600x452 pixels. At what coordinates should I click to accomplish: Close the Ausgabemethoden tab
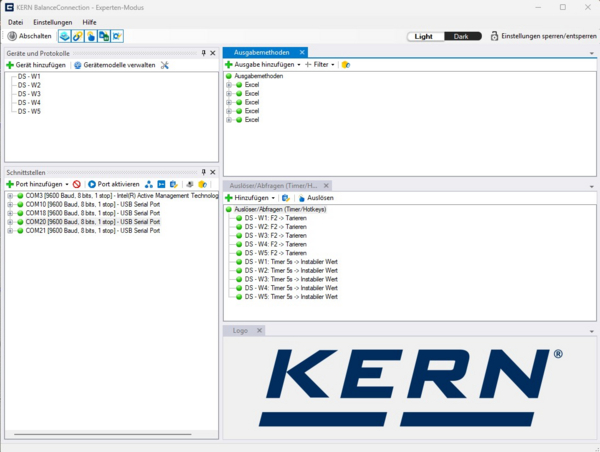click(x=302, y=52)
